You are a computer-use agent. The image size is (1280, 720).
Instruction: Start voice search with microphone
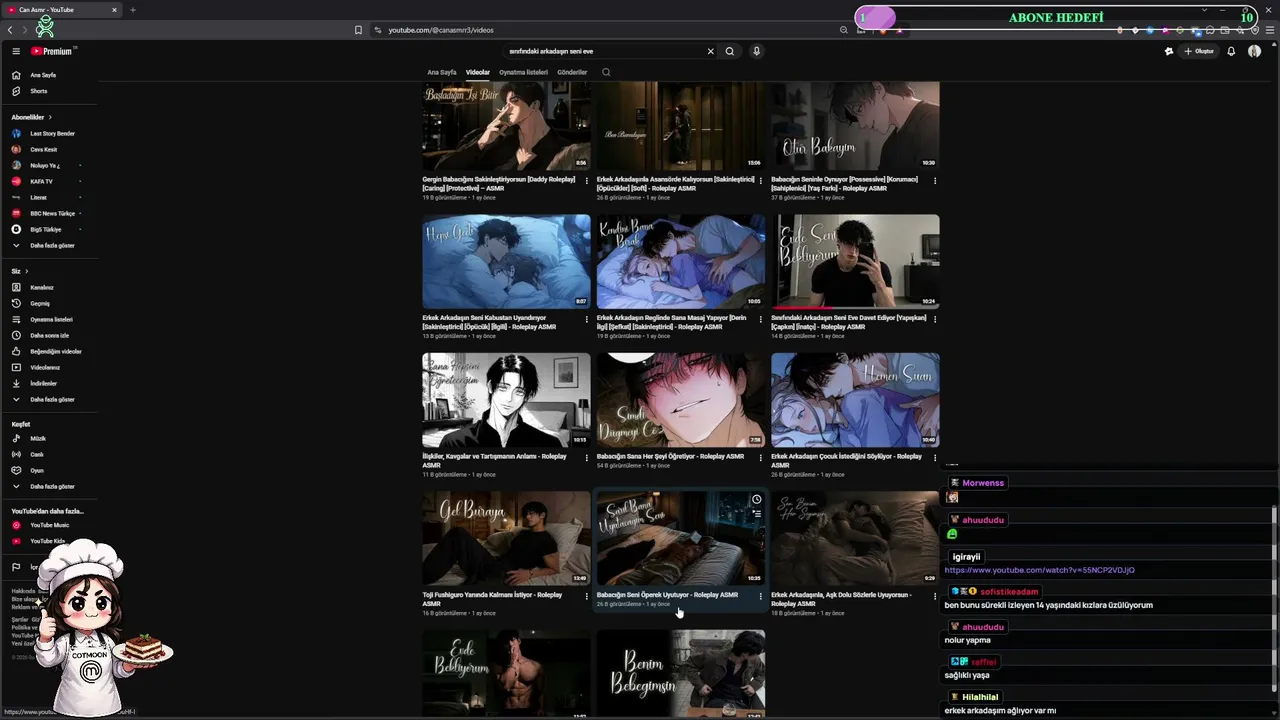(x=756, y=51)
